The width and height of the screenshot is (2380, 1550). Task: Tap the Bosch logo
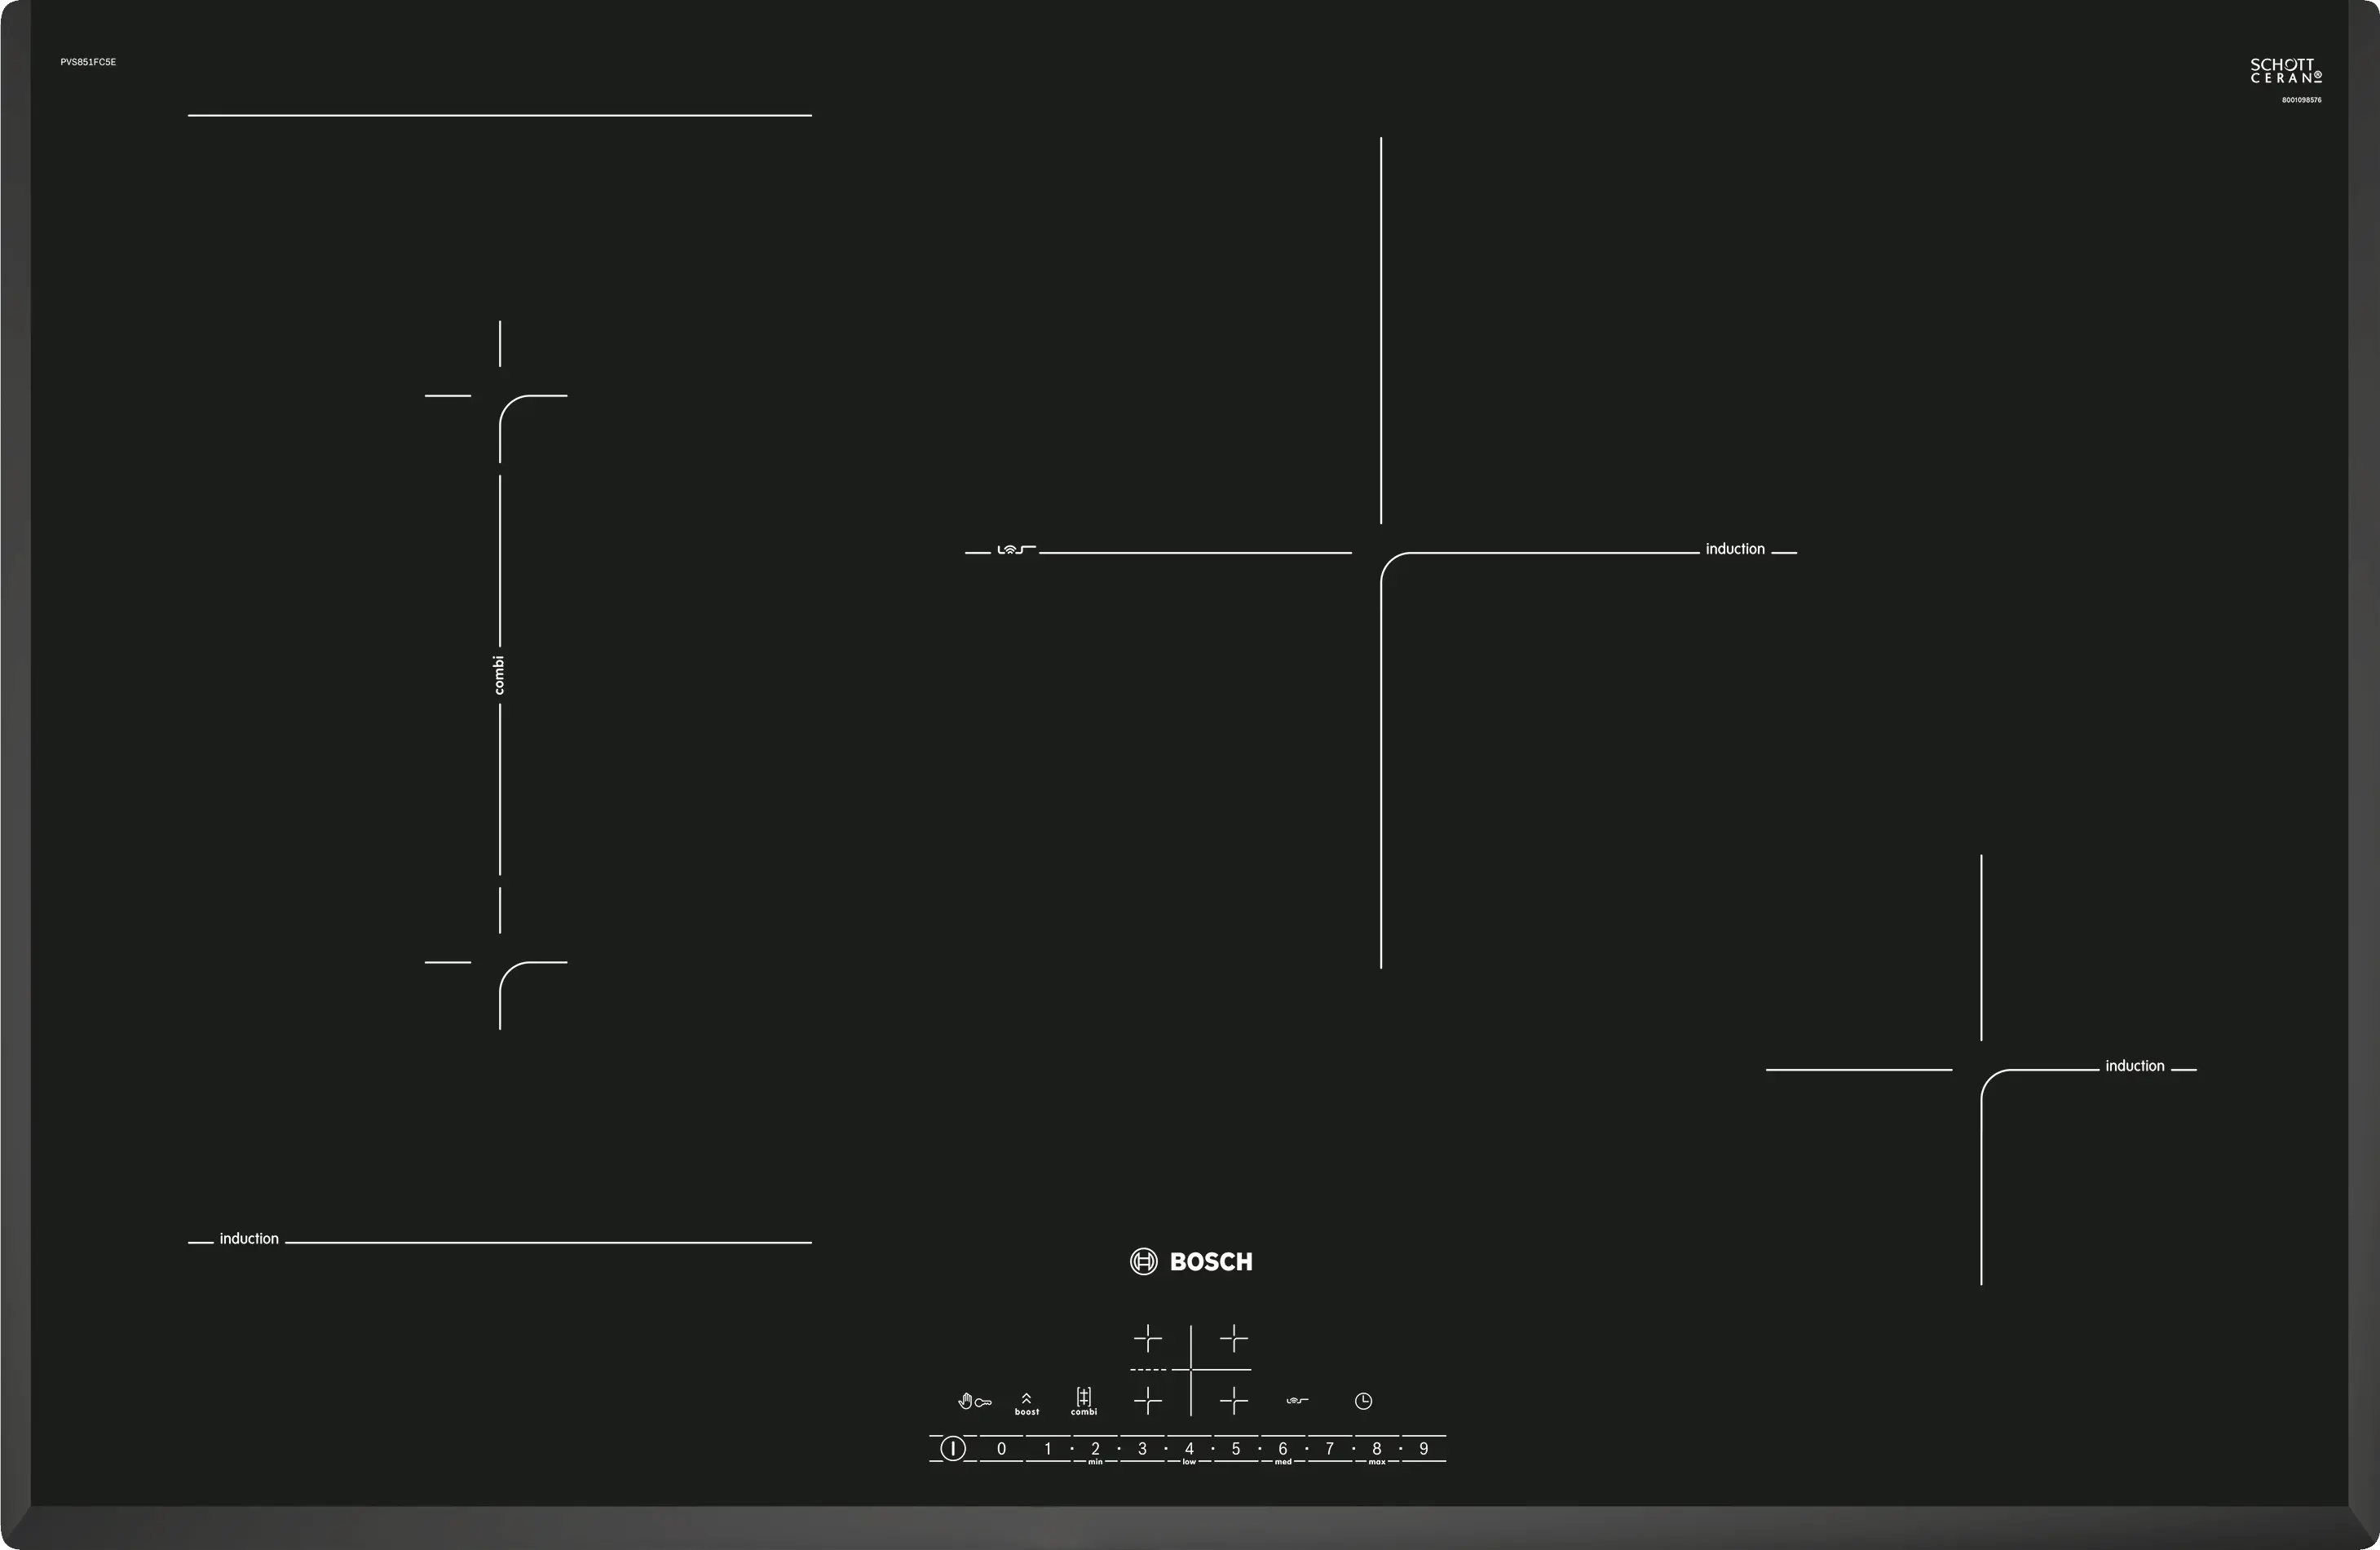coord(1191,1261)
